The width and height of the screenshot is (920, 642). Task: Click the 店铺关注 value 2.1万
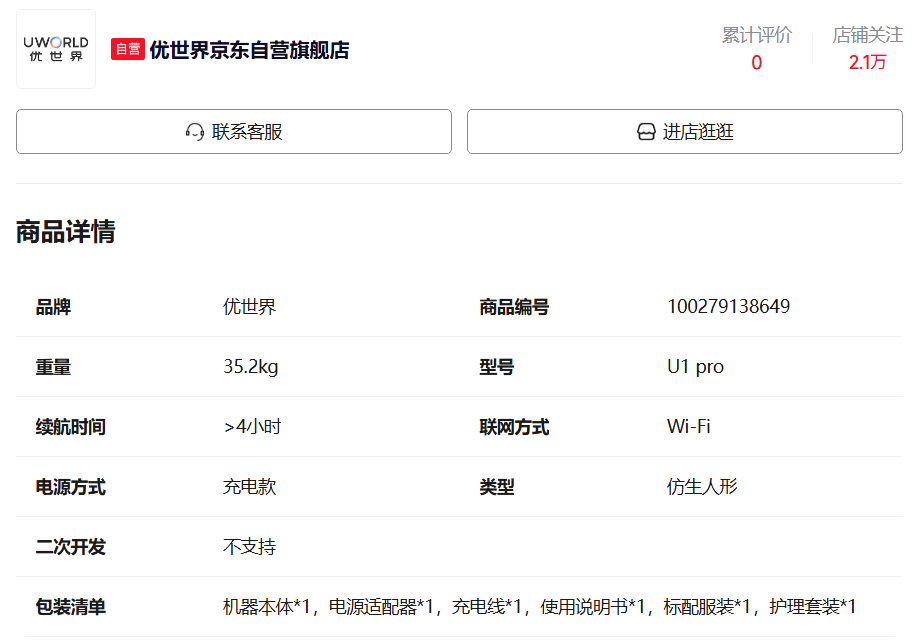click(867, 62)
